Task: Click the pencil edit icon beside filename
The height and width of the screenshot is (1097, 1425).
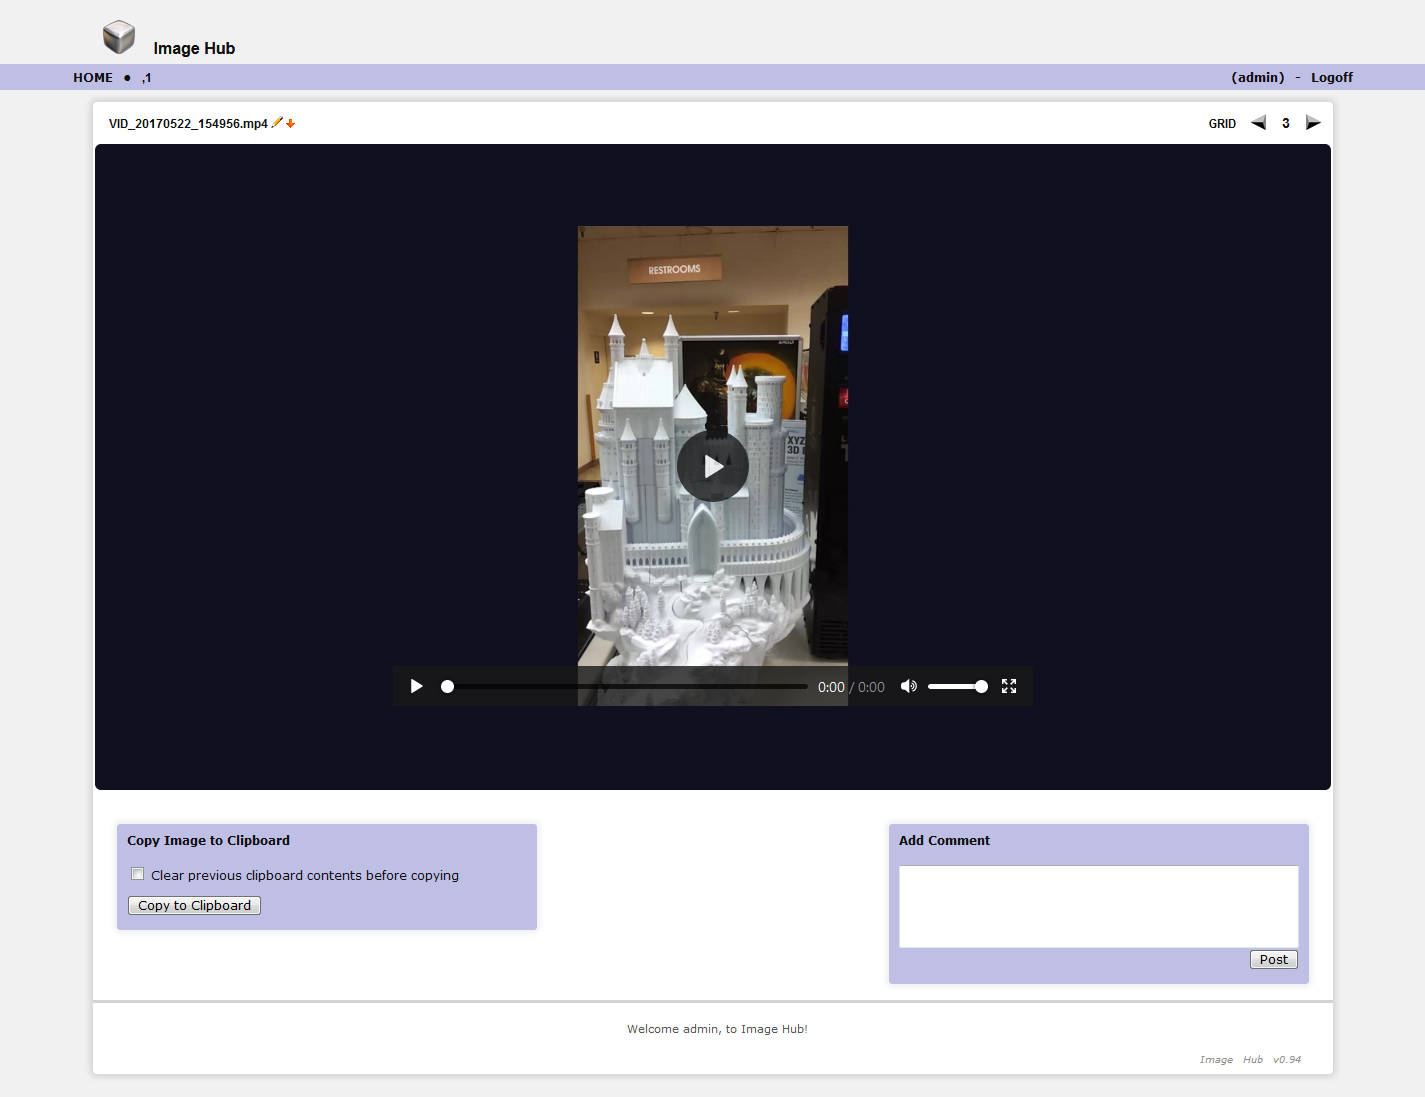Action: [x=277, y=123]
